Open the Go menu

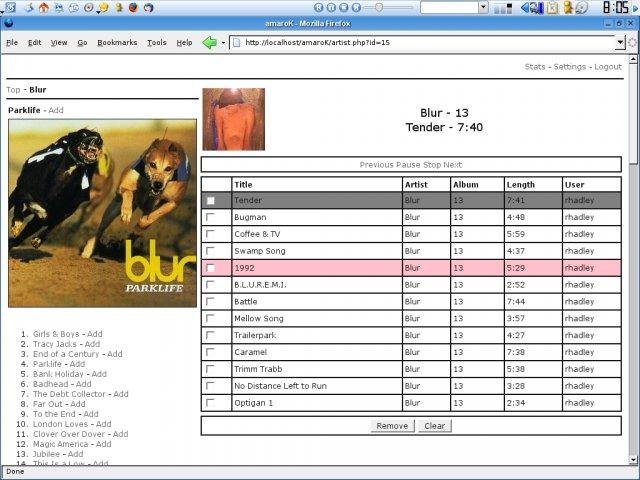pyautogui.click(x=82, y=42)
